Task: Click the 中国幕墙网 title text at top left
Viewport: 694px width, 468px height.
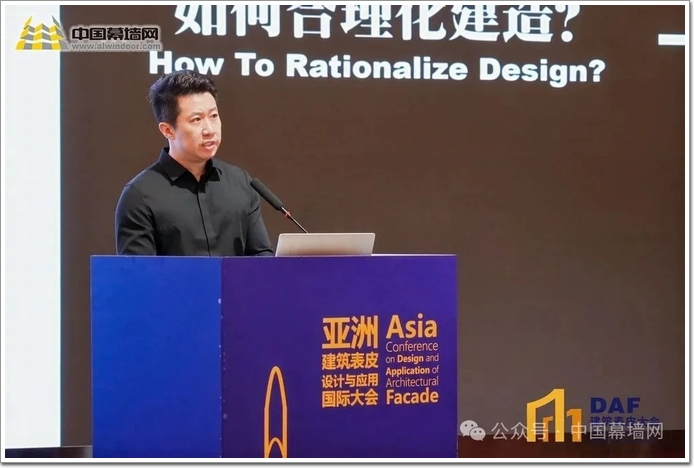Action: [116, 32]
